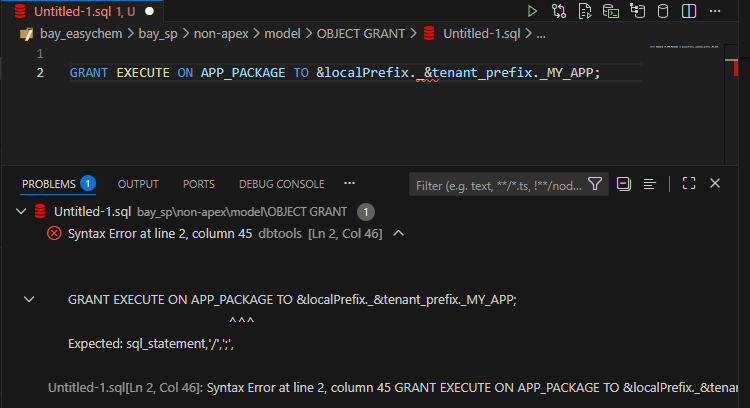Switch to the PROBLEMS tab

59,184
